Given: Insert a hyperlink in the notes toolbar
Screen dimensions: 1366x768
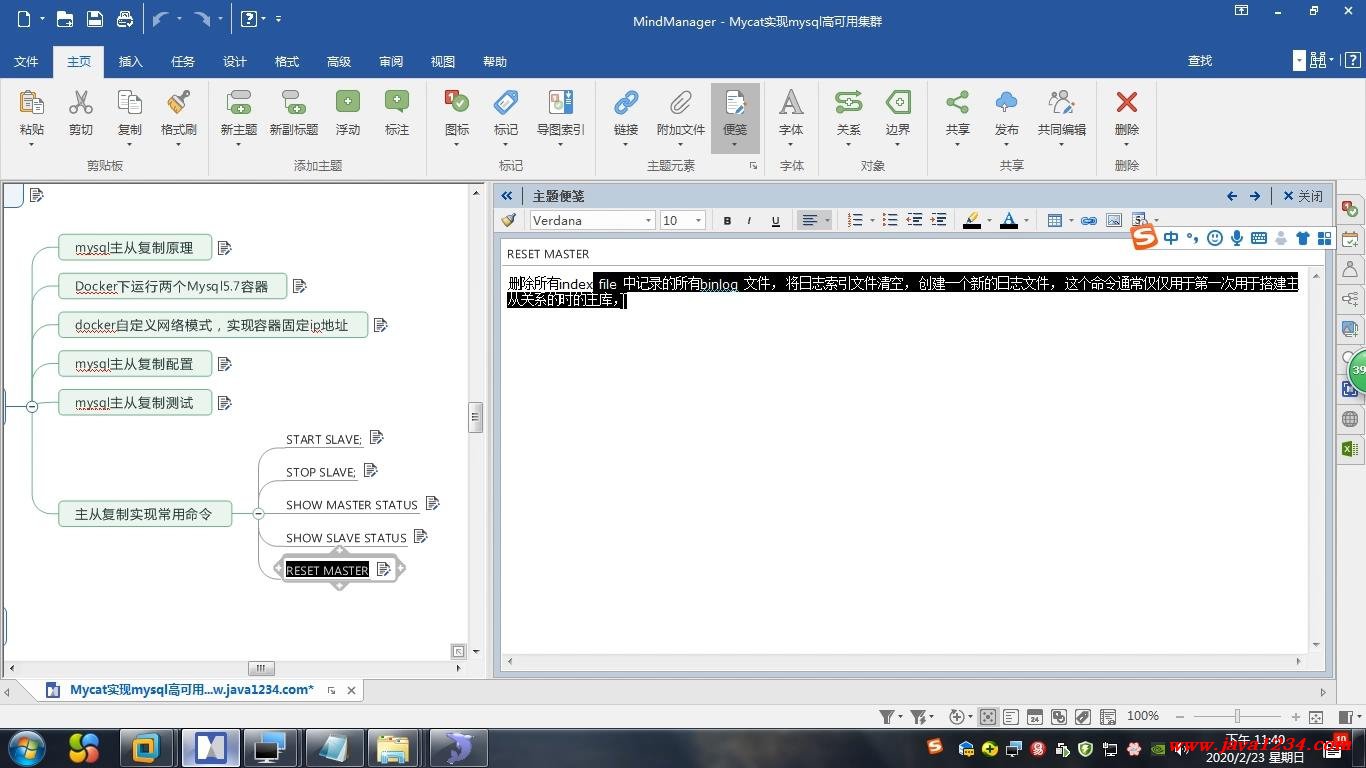Looking at the screenshot, I should click(x=1089, y=220).
